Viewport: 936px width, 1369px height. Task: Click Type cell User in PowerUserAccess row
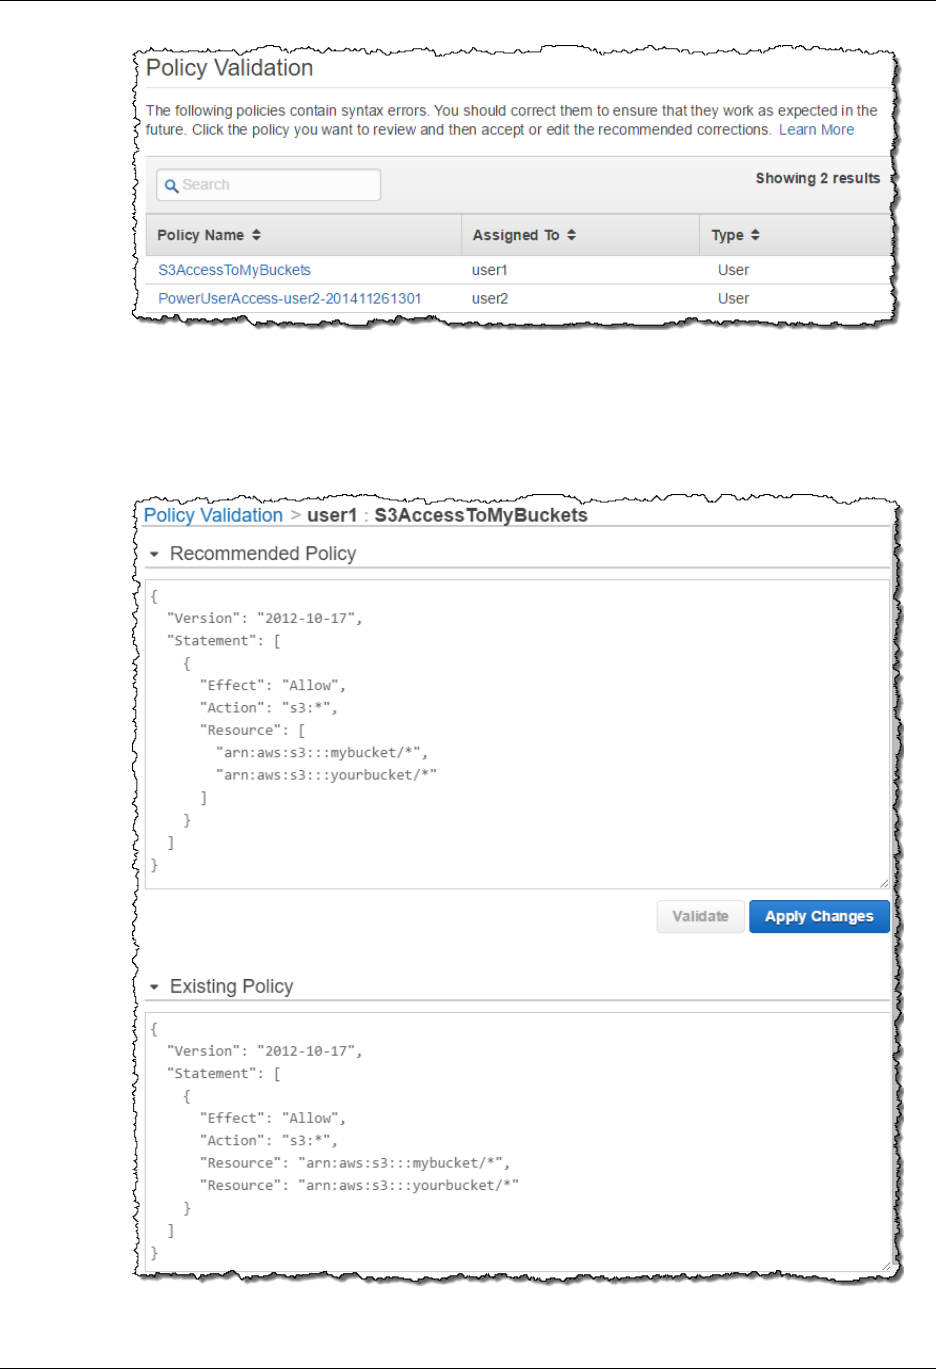pos(733,298)
